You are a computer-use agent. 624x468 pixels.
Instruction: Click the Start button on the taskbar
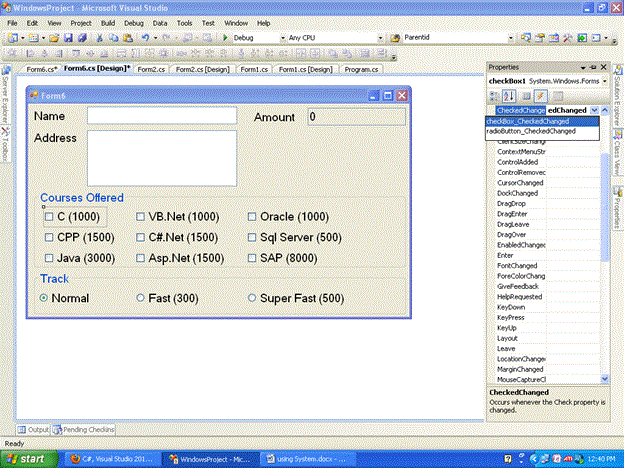pos(29,459)
